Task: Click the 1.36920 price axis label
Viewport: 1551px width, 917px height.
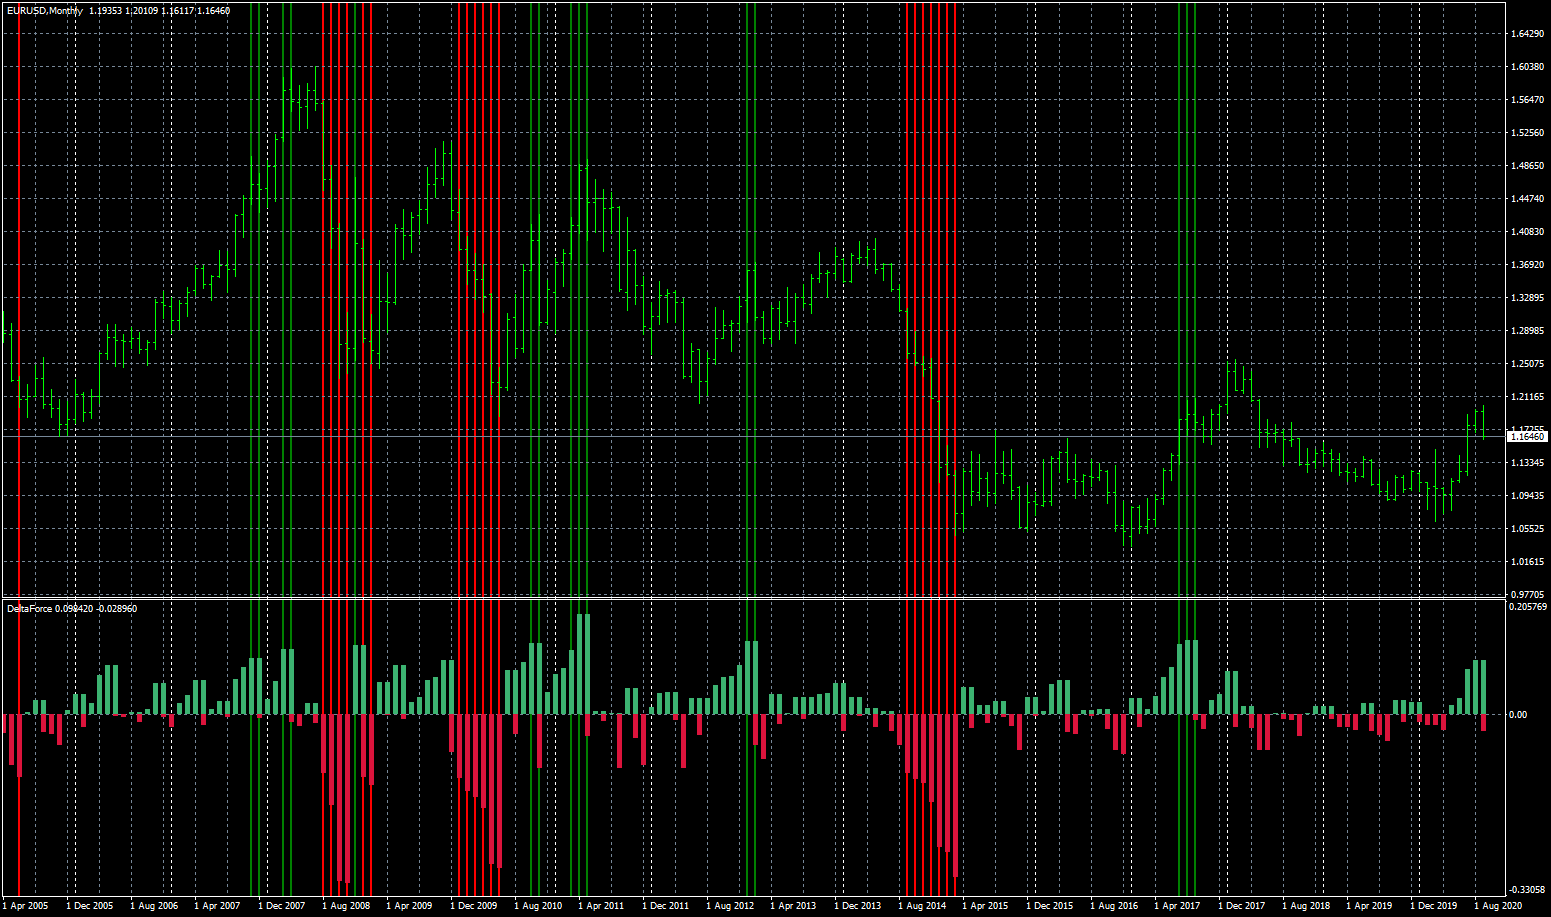Action: [1526, 265]
